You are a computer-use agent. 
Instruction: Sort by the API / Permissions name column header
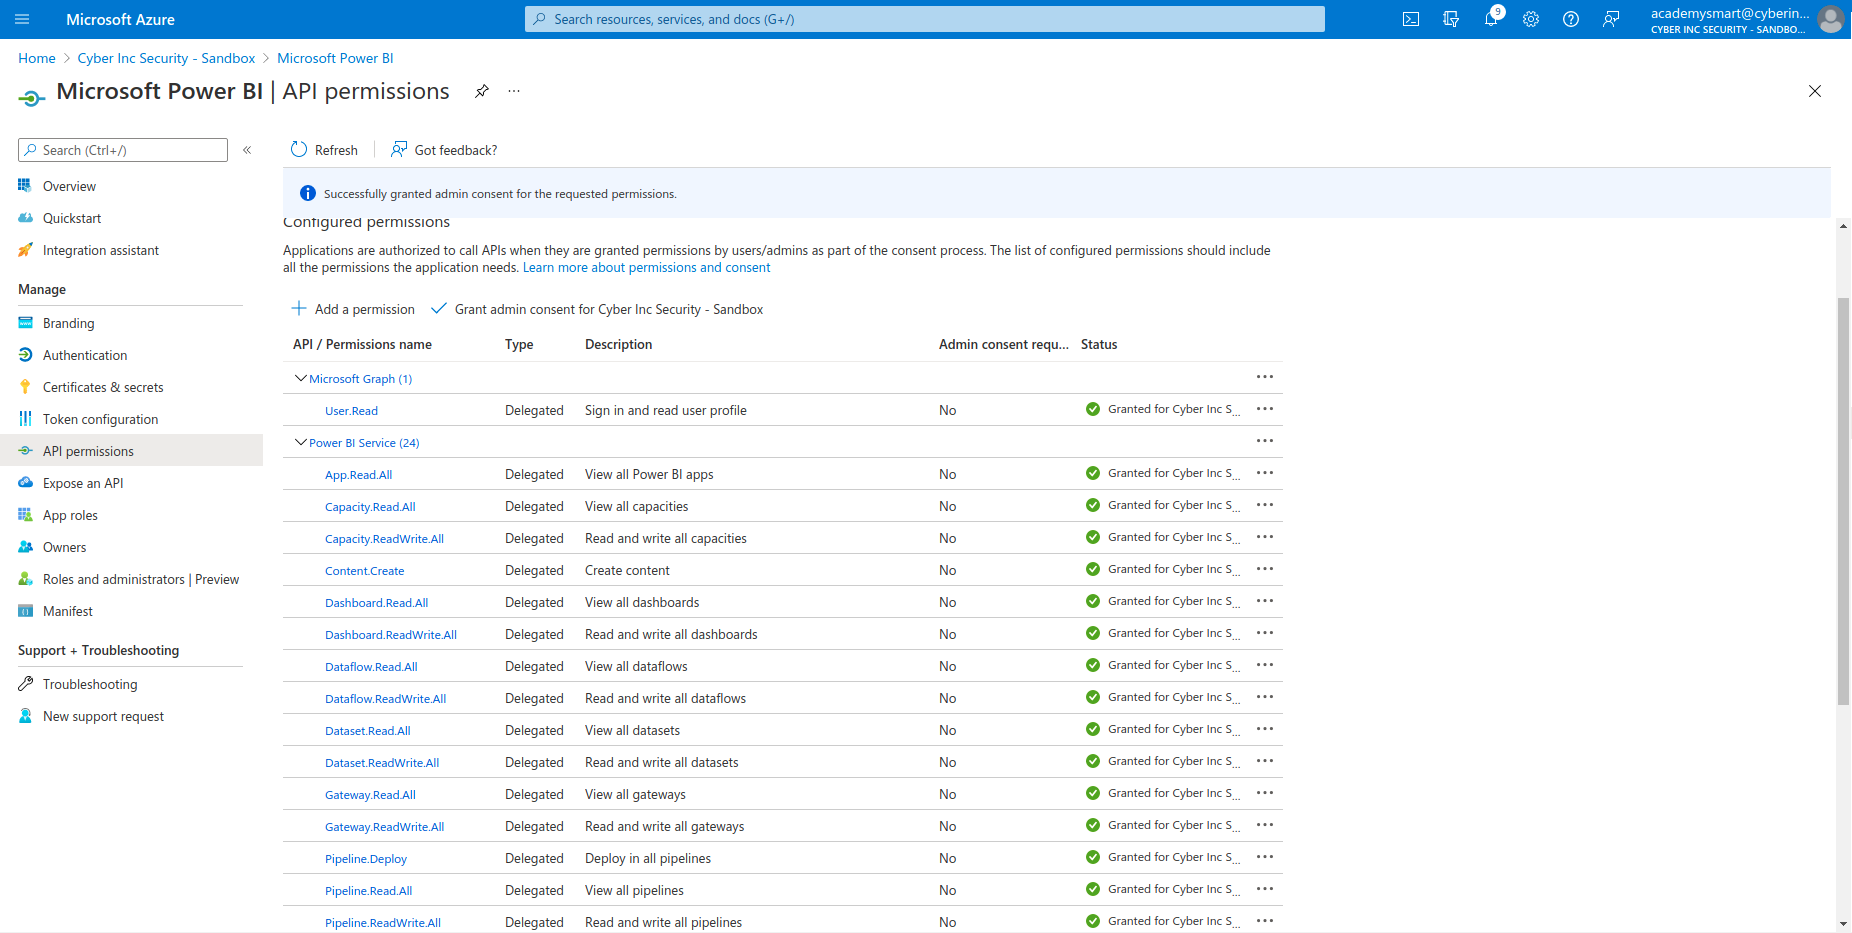click(x=362, y=344)
